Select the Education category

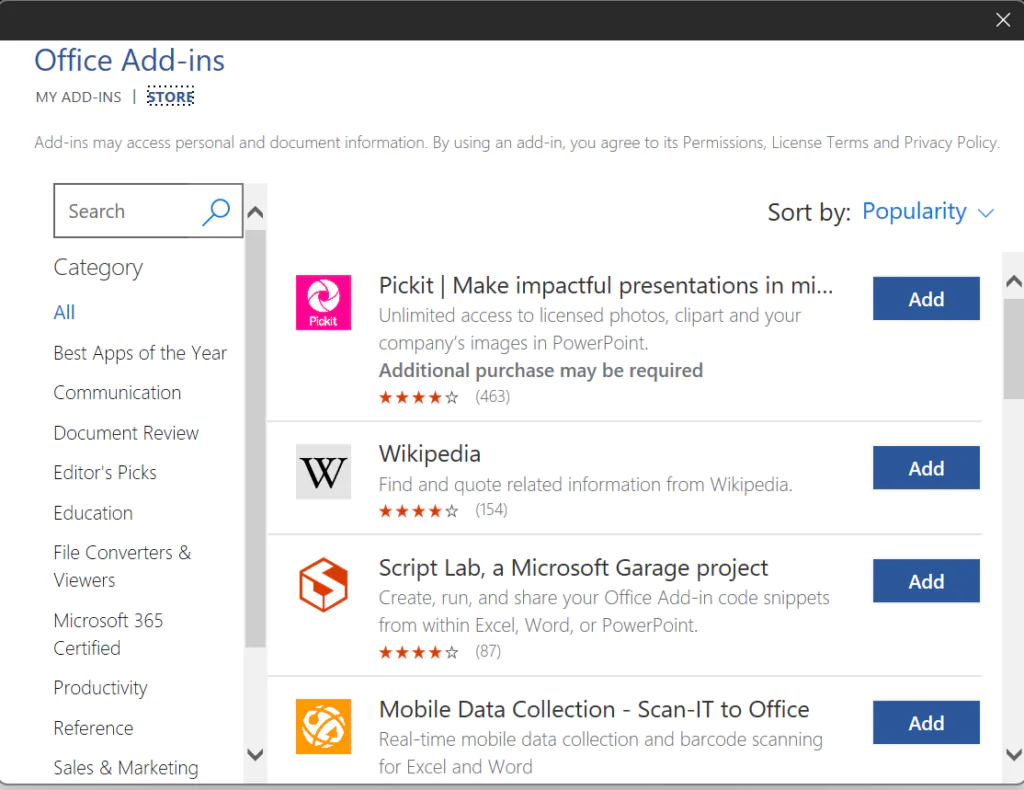point(93,513)
